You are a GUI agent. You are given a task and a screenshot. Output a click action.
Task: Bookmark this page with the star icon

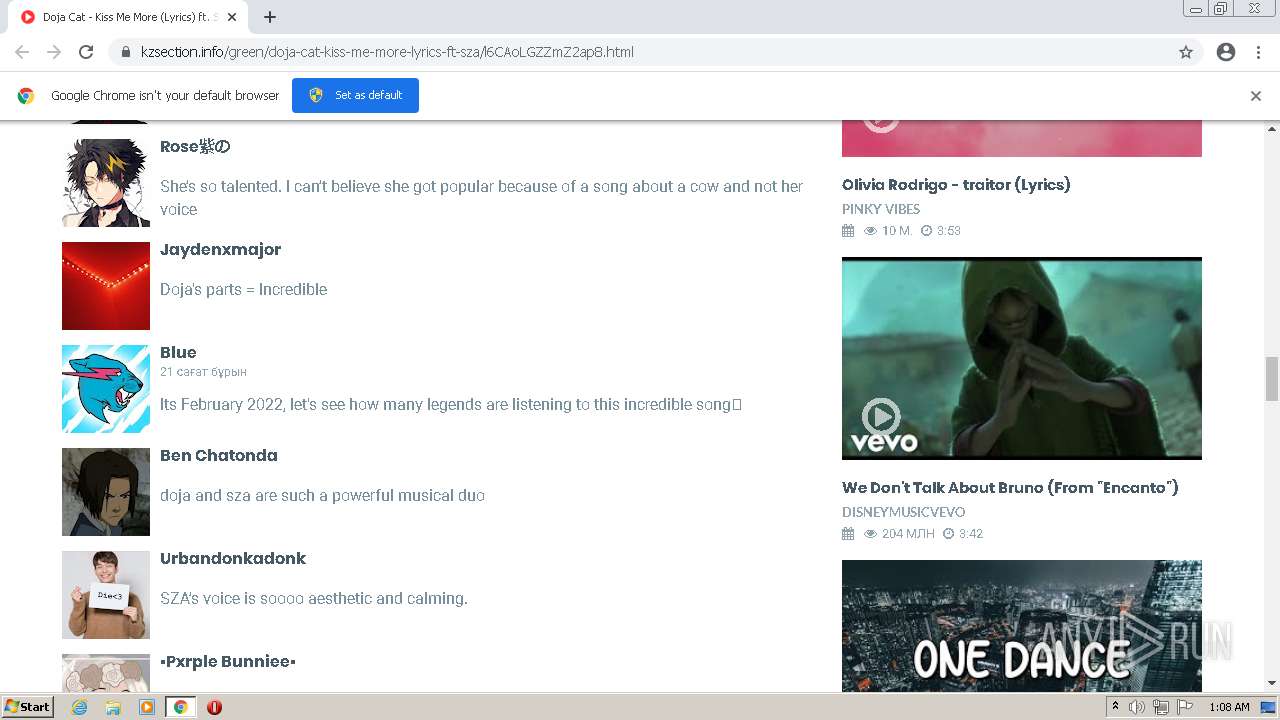pos(1186,52)
